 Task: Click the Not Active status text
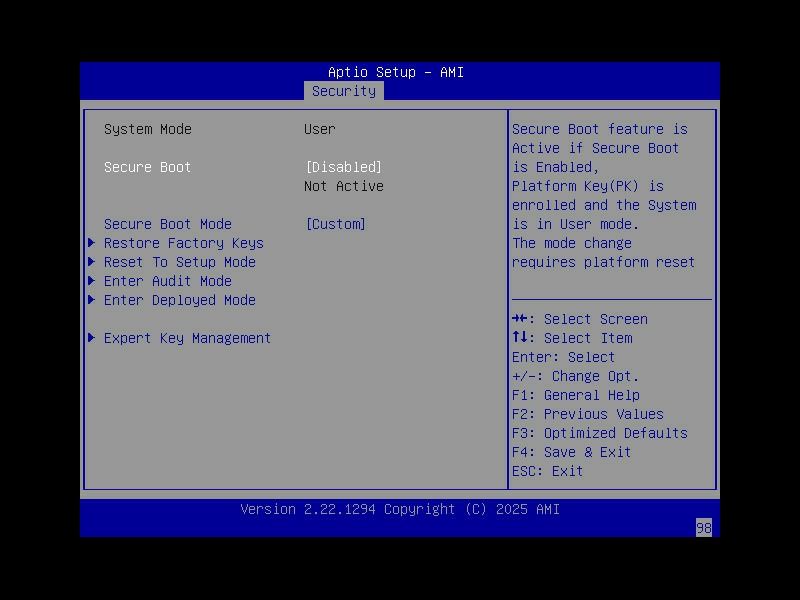coord(343,186)
